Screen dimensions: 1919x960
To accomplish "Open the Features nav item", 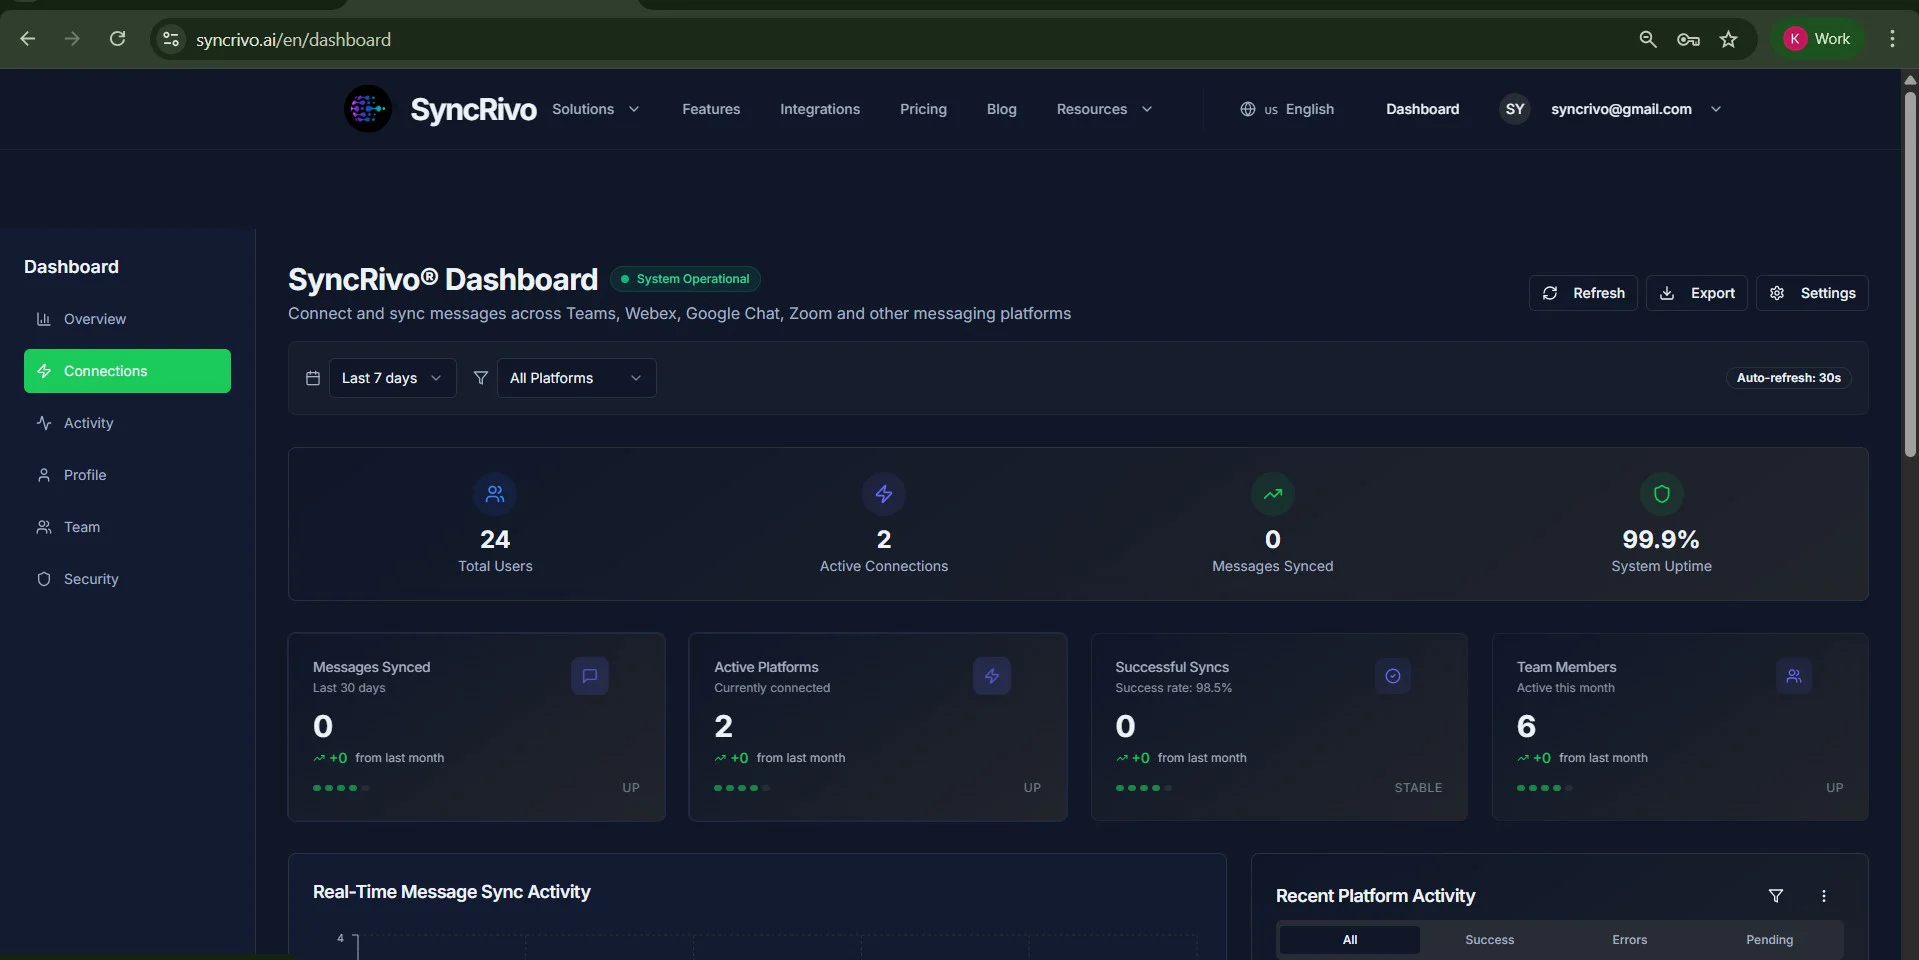I will pos(711,109).
